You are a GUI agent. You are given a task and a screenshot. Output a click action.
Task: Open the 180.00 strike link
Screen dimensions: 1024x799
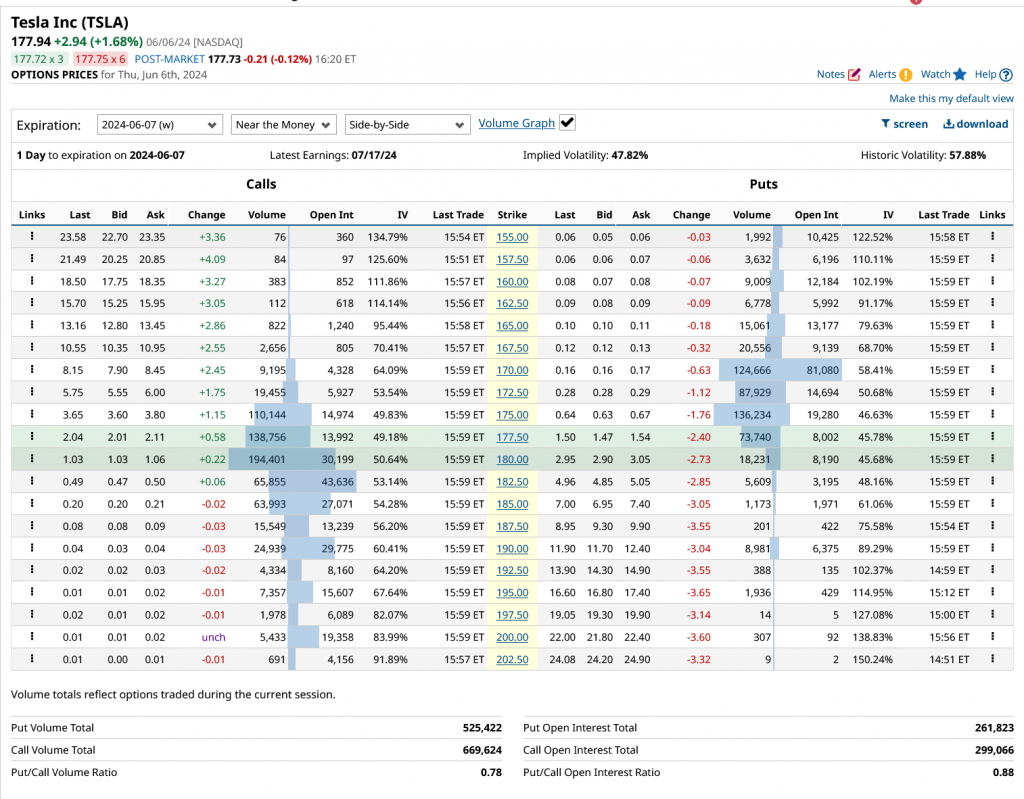(x=512, y=459)
